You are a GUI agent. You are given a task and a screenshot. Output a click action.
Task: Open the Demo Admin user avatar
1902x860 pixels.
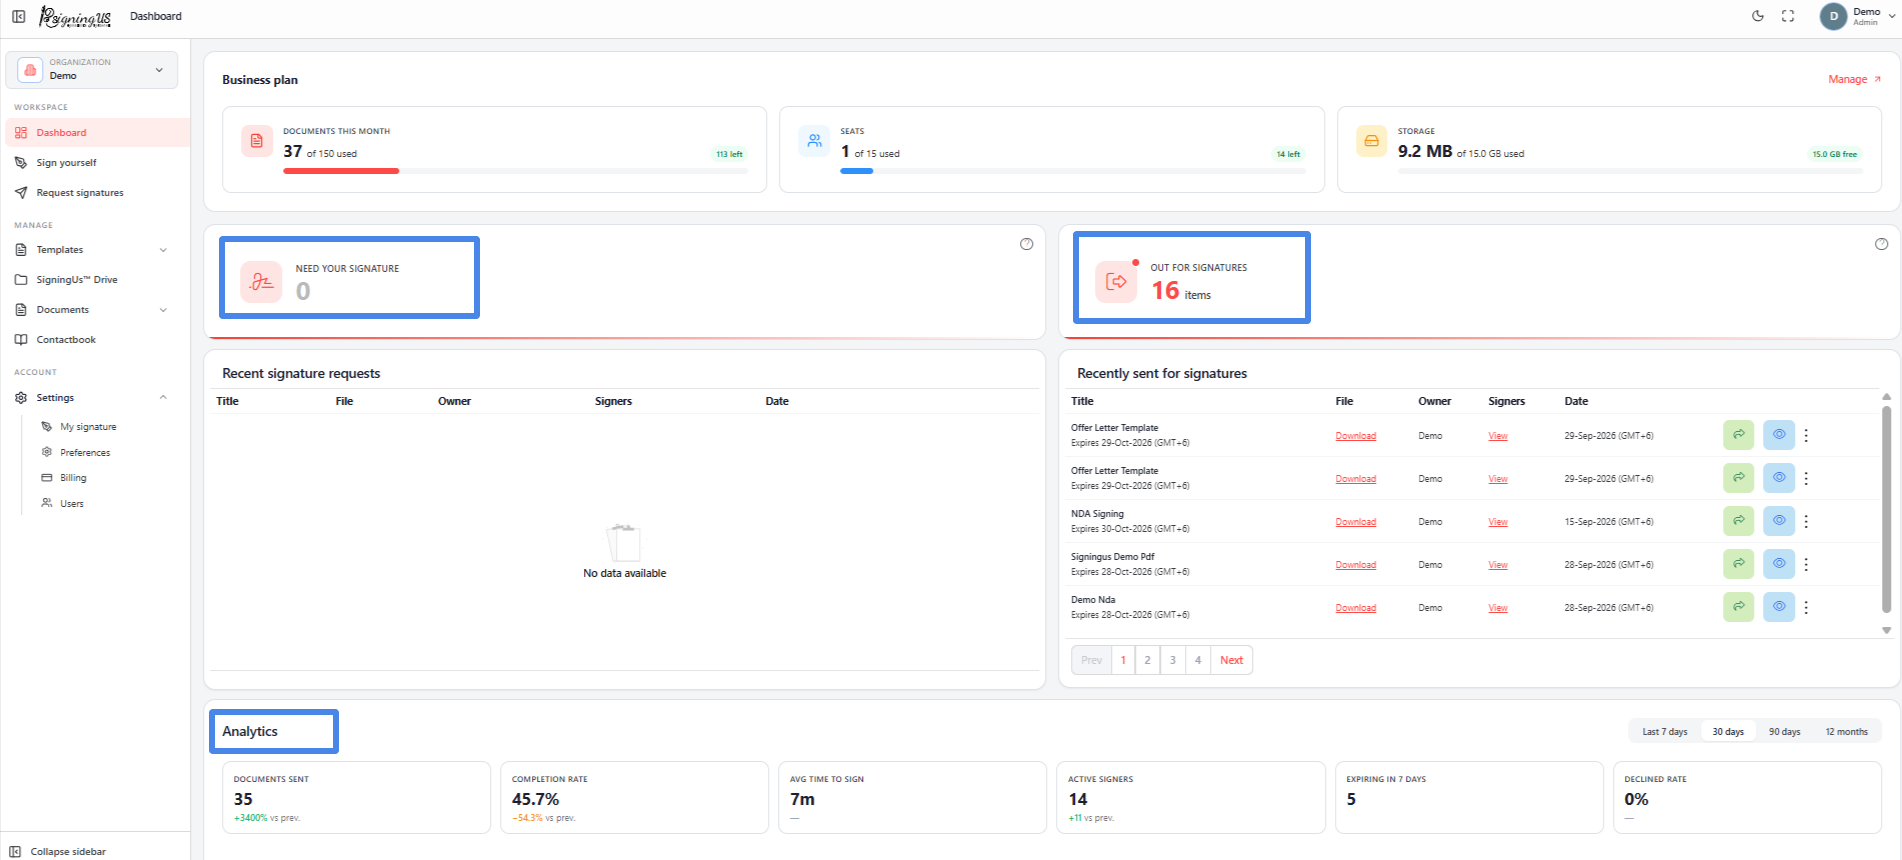[x=1833, y=16]
